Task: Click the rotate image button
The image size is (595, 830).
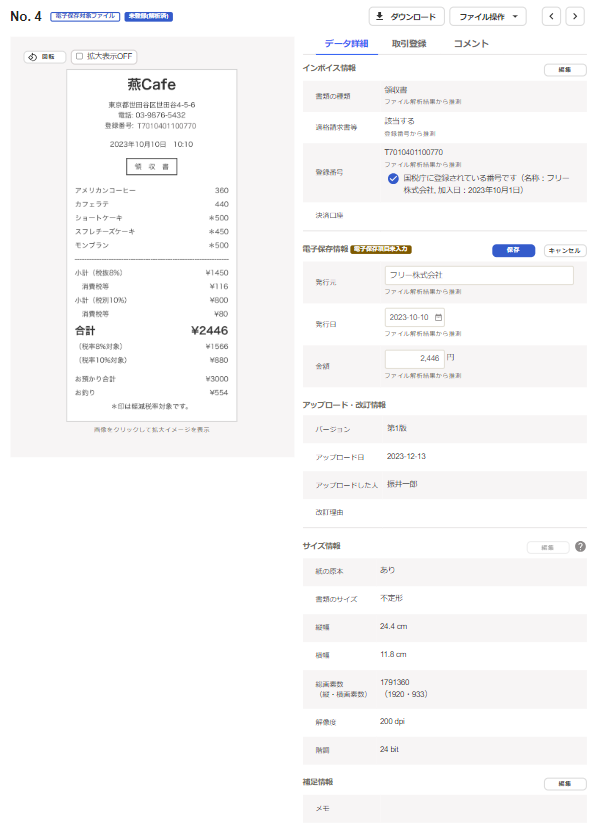Action: point(44,57)
